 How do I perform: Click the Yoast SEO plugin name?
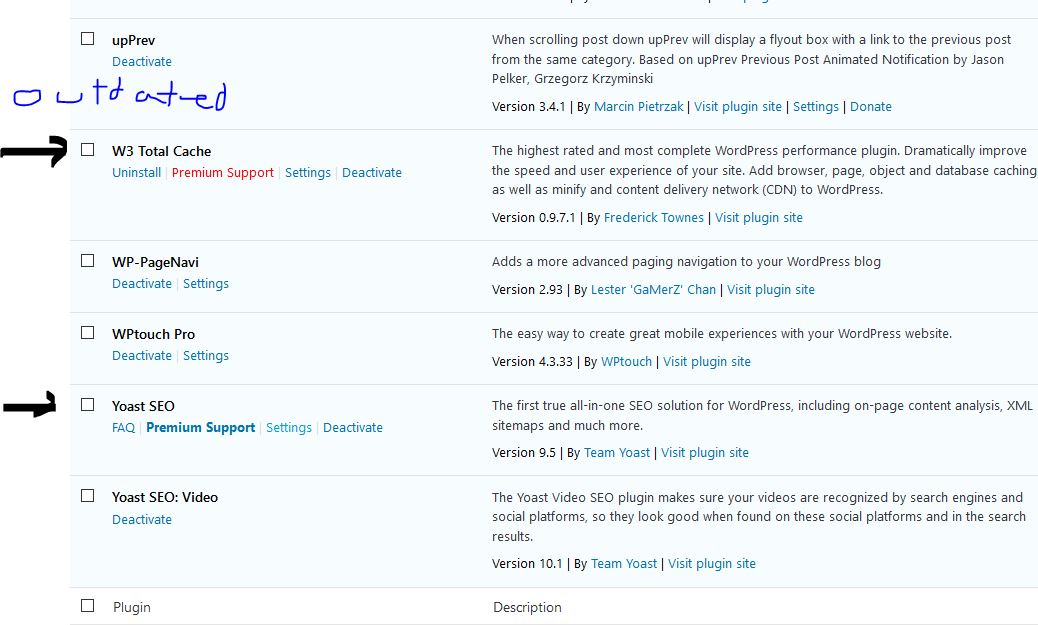pos(143,407)
